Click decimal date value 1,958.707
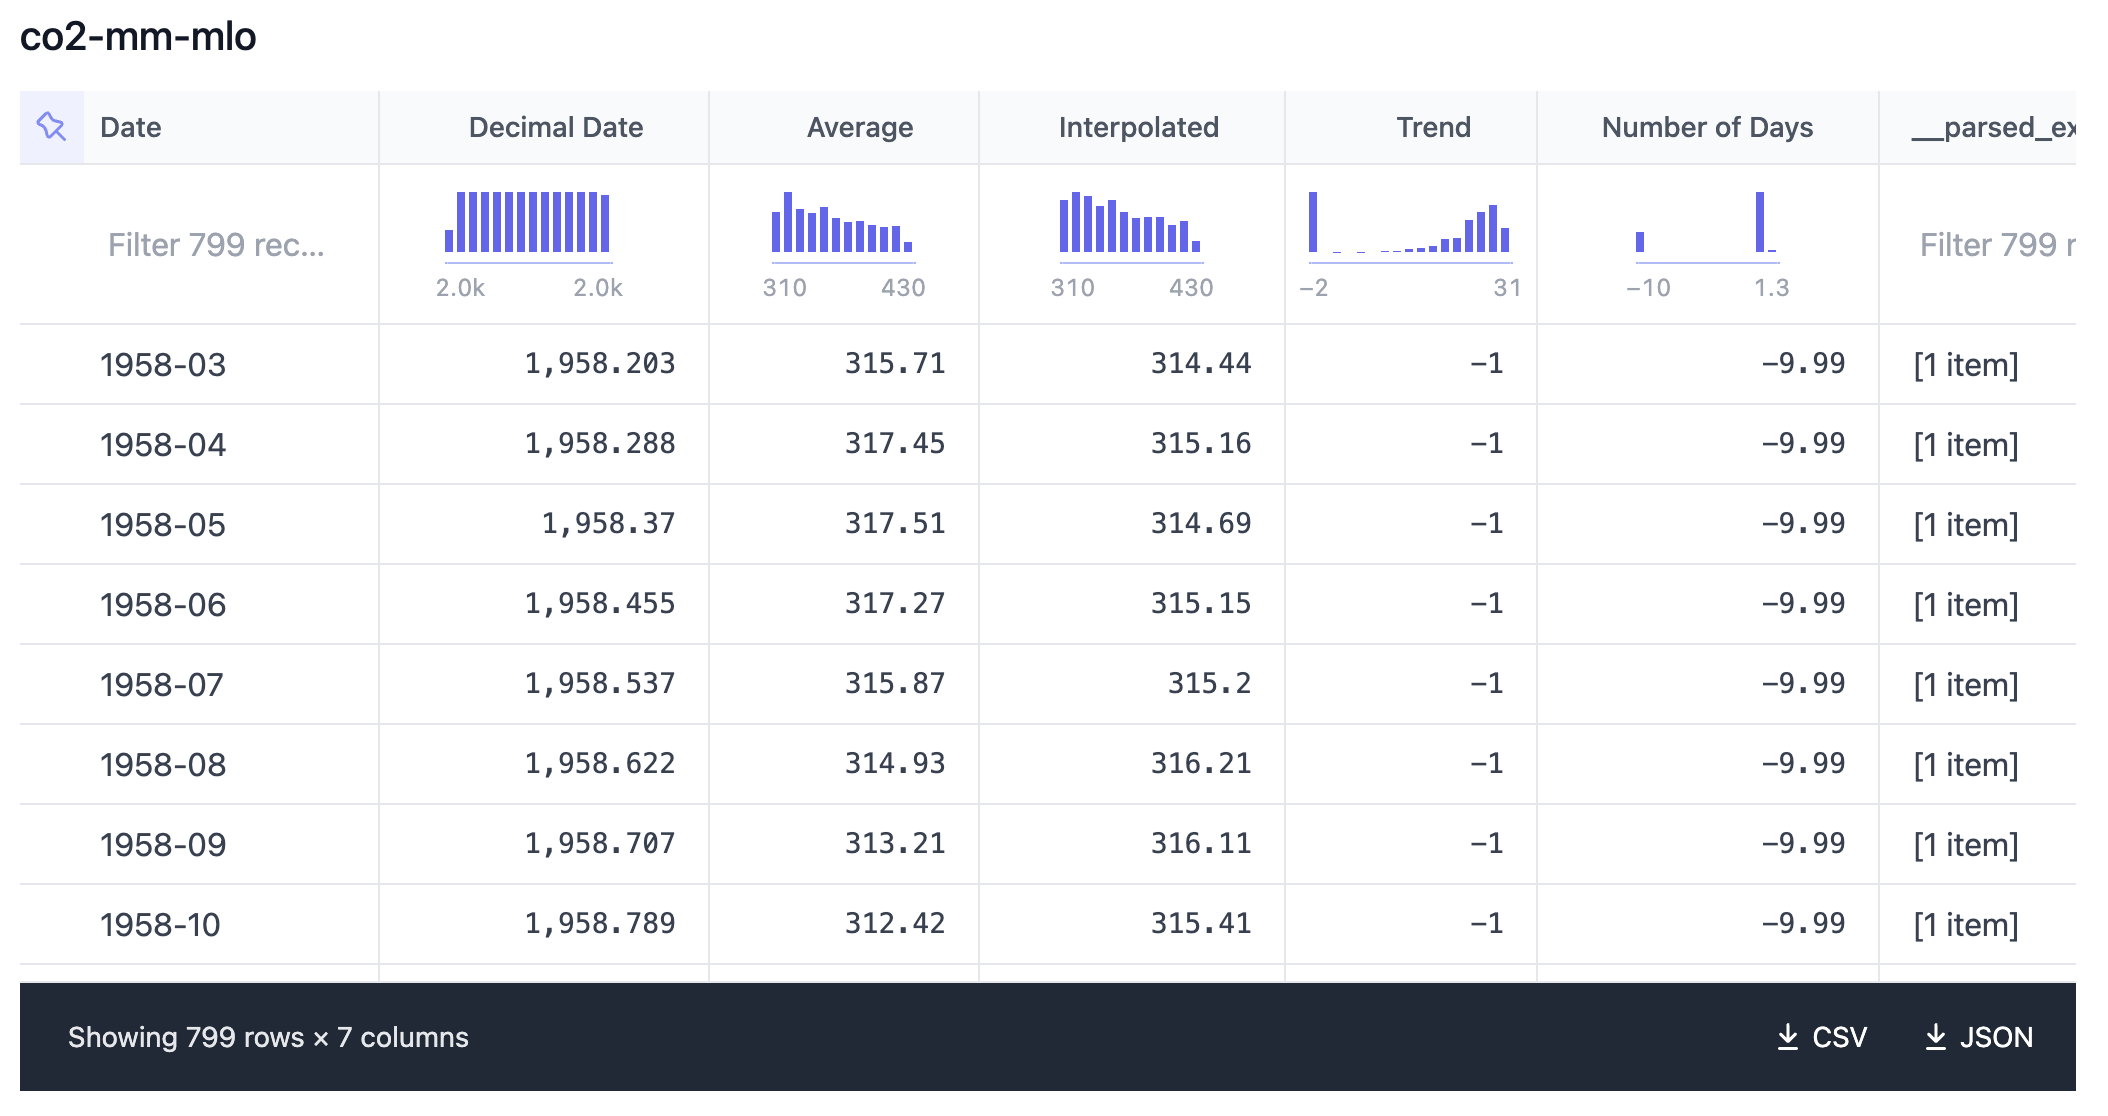The image size is (2108, 1116). [600, 843]
